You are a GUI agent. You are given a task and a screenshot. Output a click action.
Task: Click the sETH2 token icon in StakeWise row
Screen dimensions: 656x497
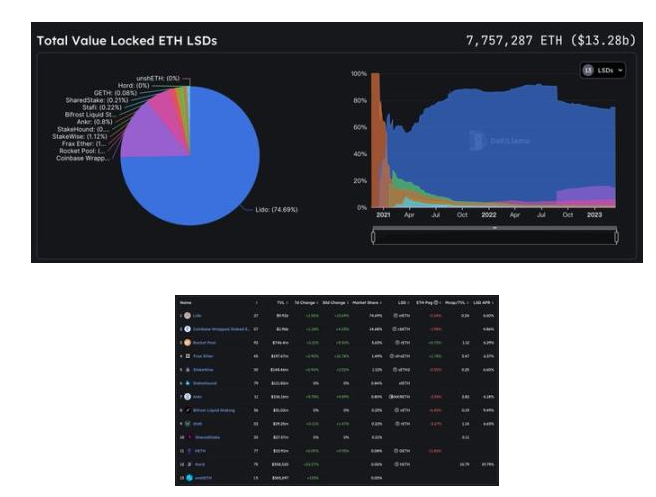coord(395,370)
